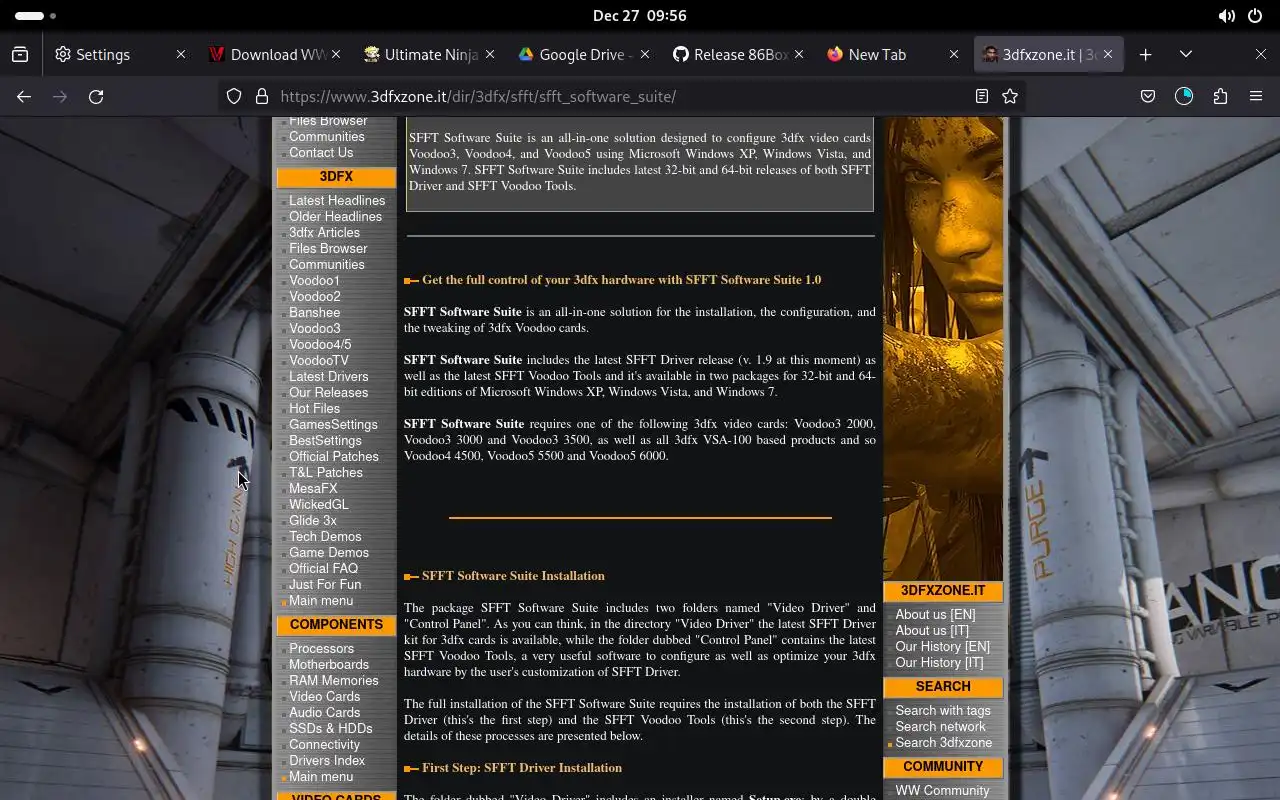Switch to the Ultimate Ninja tab
This screenshot has width=1280, height=800.
point(432,55)
